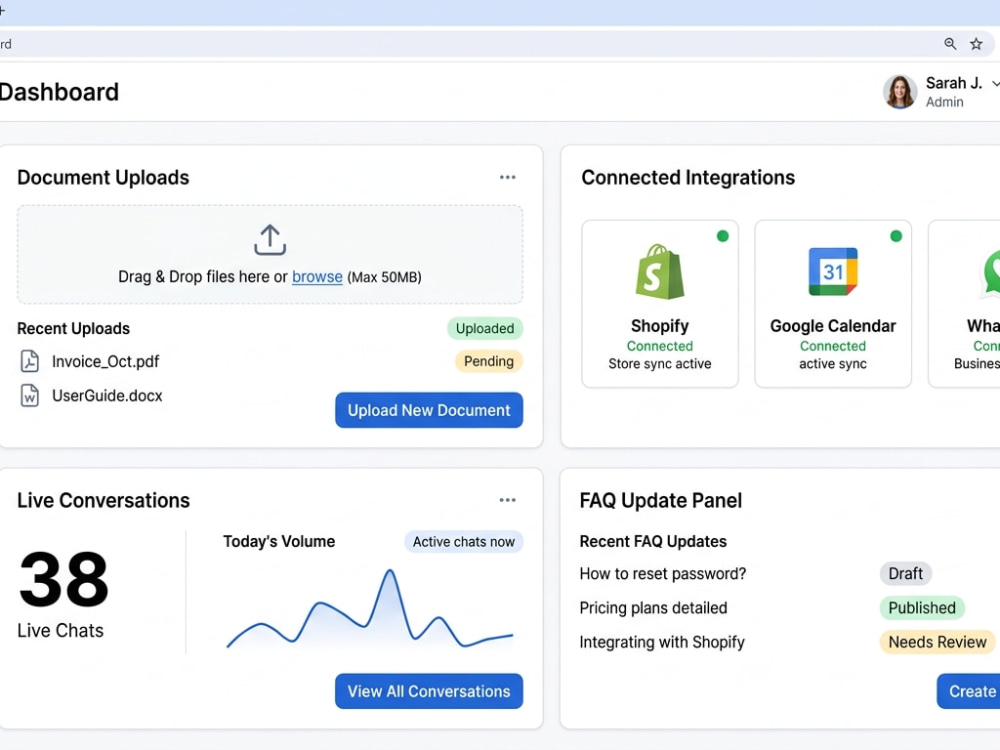Select the Shopify card title
The width and height of the screenshot is (1000, 750).
[x=659, y=326]
